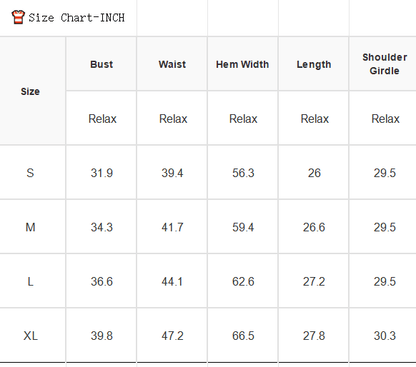416x367 pixels.
Task: Click the "Size Chart-INCH" title text
Action: [x=76, y=18]
